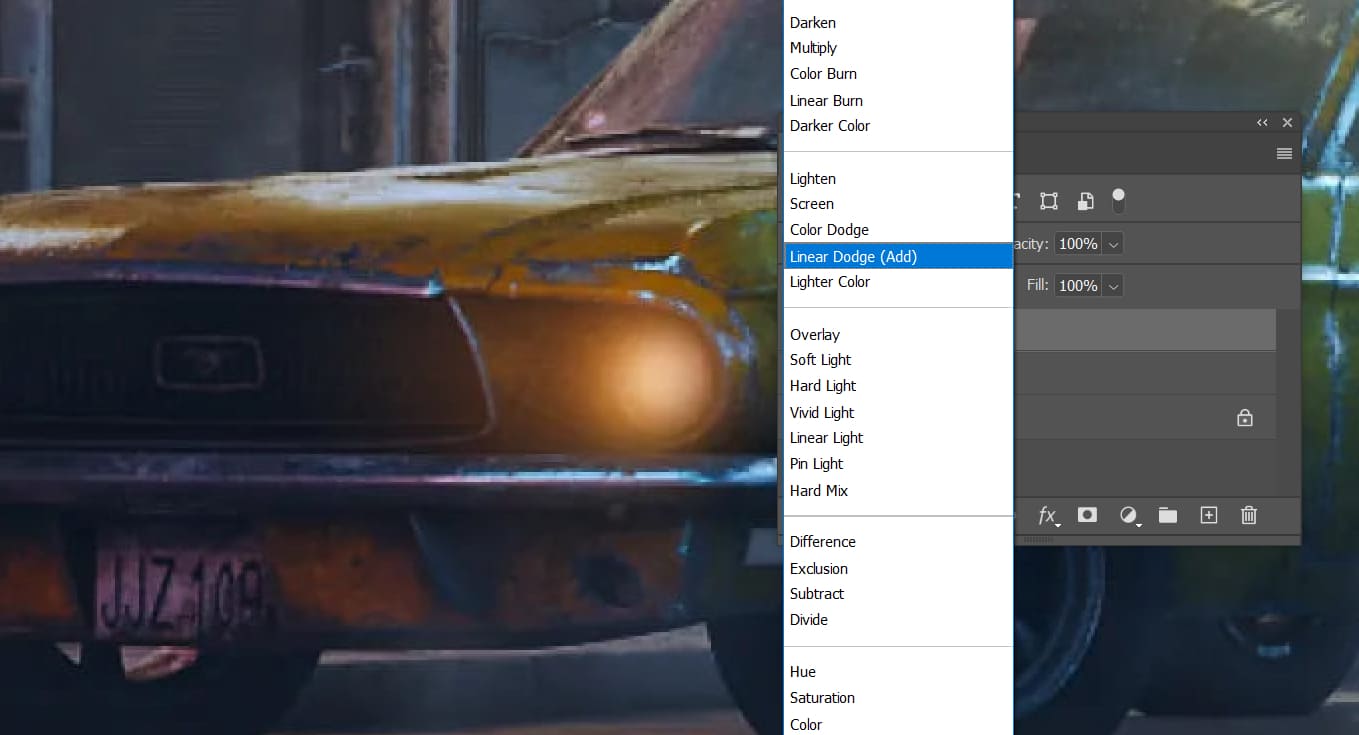Delete the selected layer
This screenshot has height=735, width=1359.
[x=1248, y=515]
